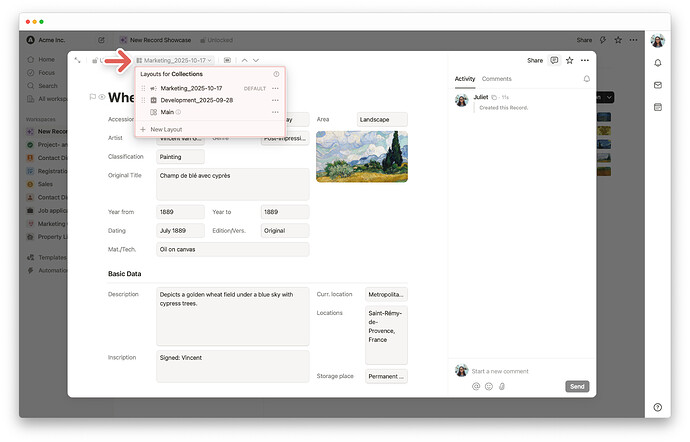Toggle comments panel icon in record header
Image resolution: width=690 pixels, height=442 pixels.
pos(554,60)
